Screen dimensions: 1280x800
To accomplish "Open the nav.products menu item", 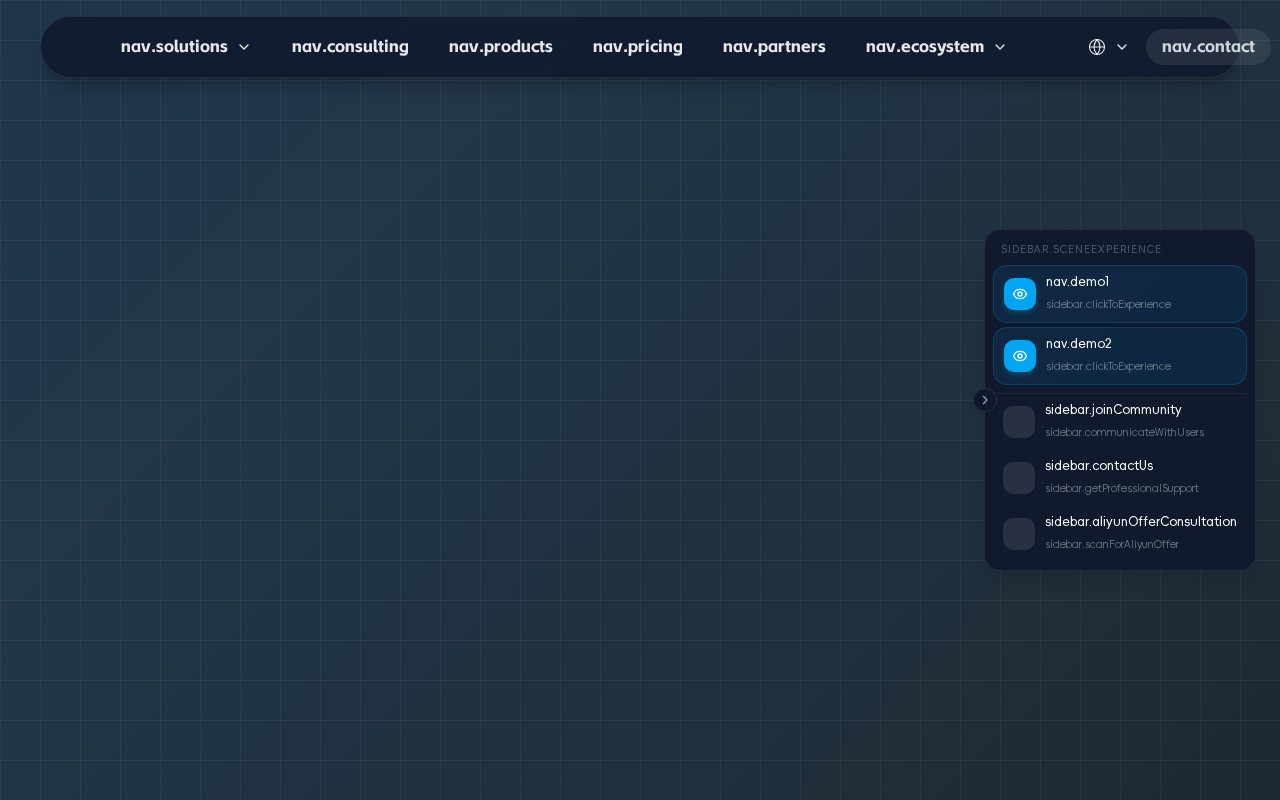I will (x=501, y=47).
